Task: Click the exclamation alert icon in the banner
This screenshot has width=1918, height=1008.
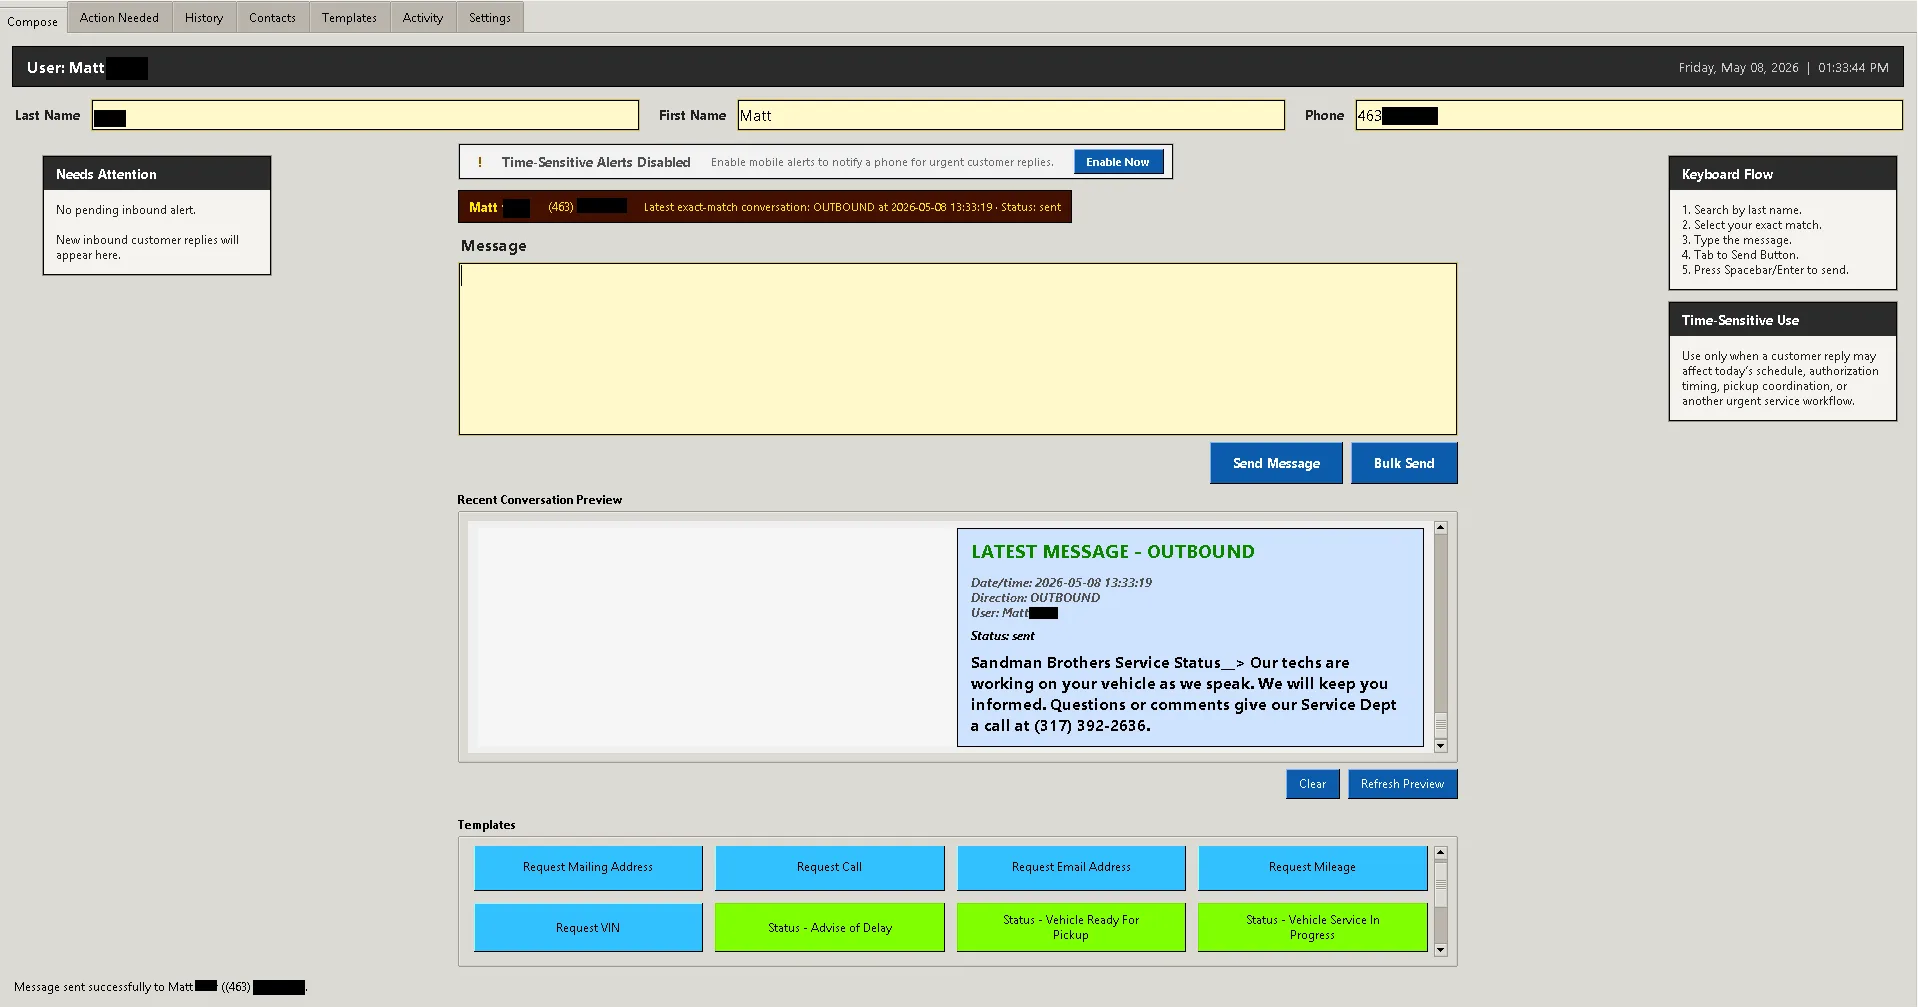Action: [x=480, y=162]
